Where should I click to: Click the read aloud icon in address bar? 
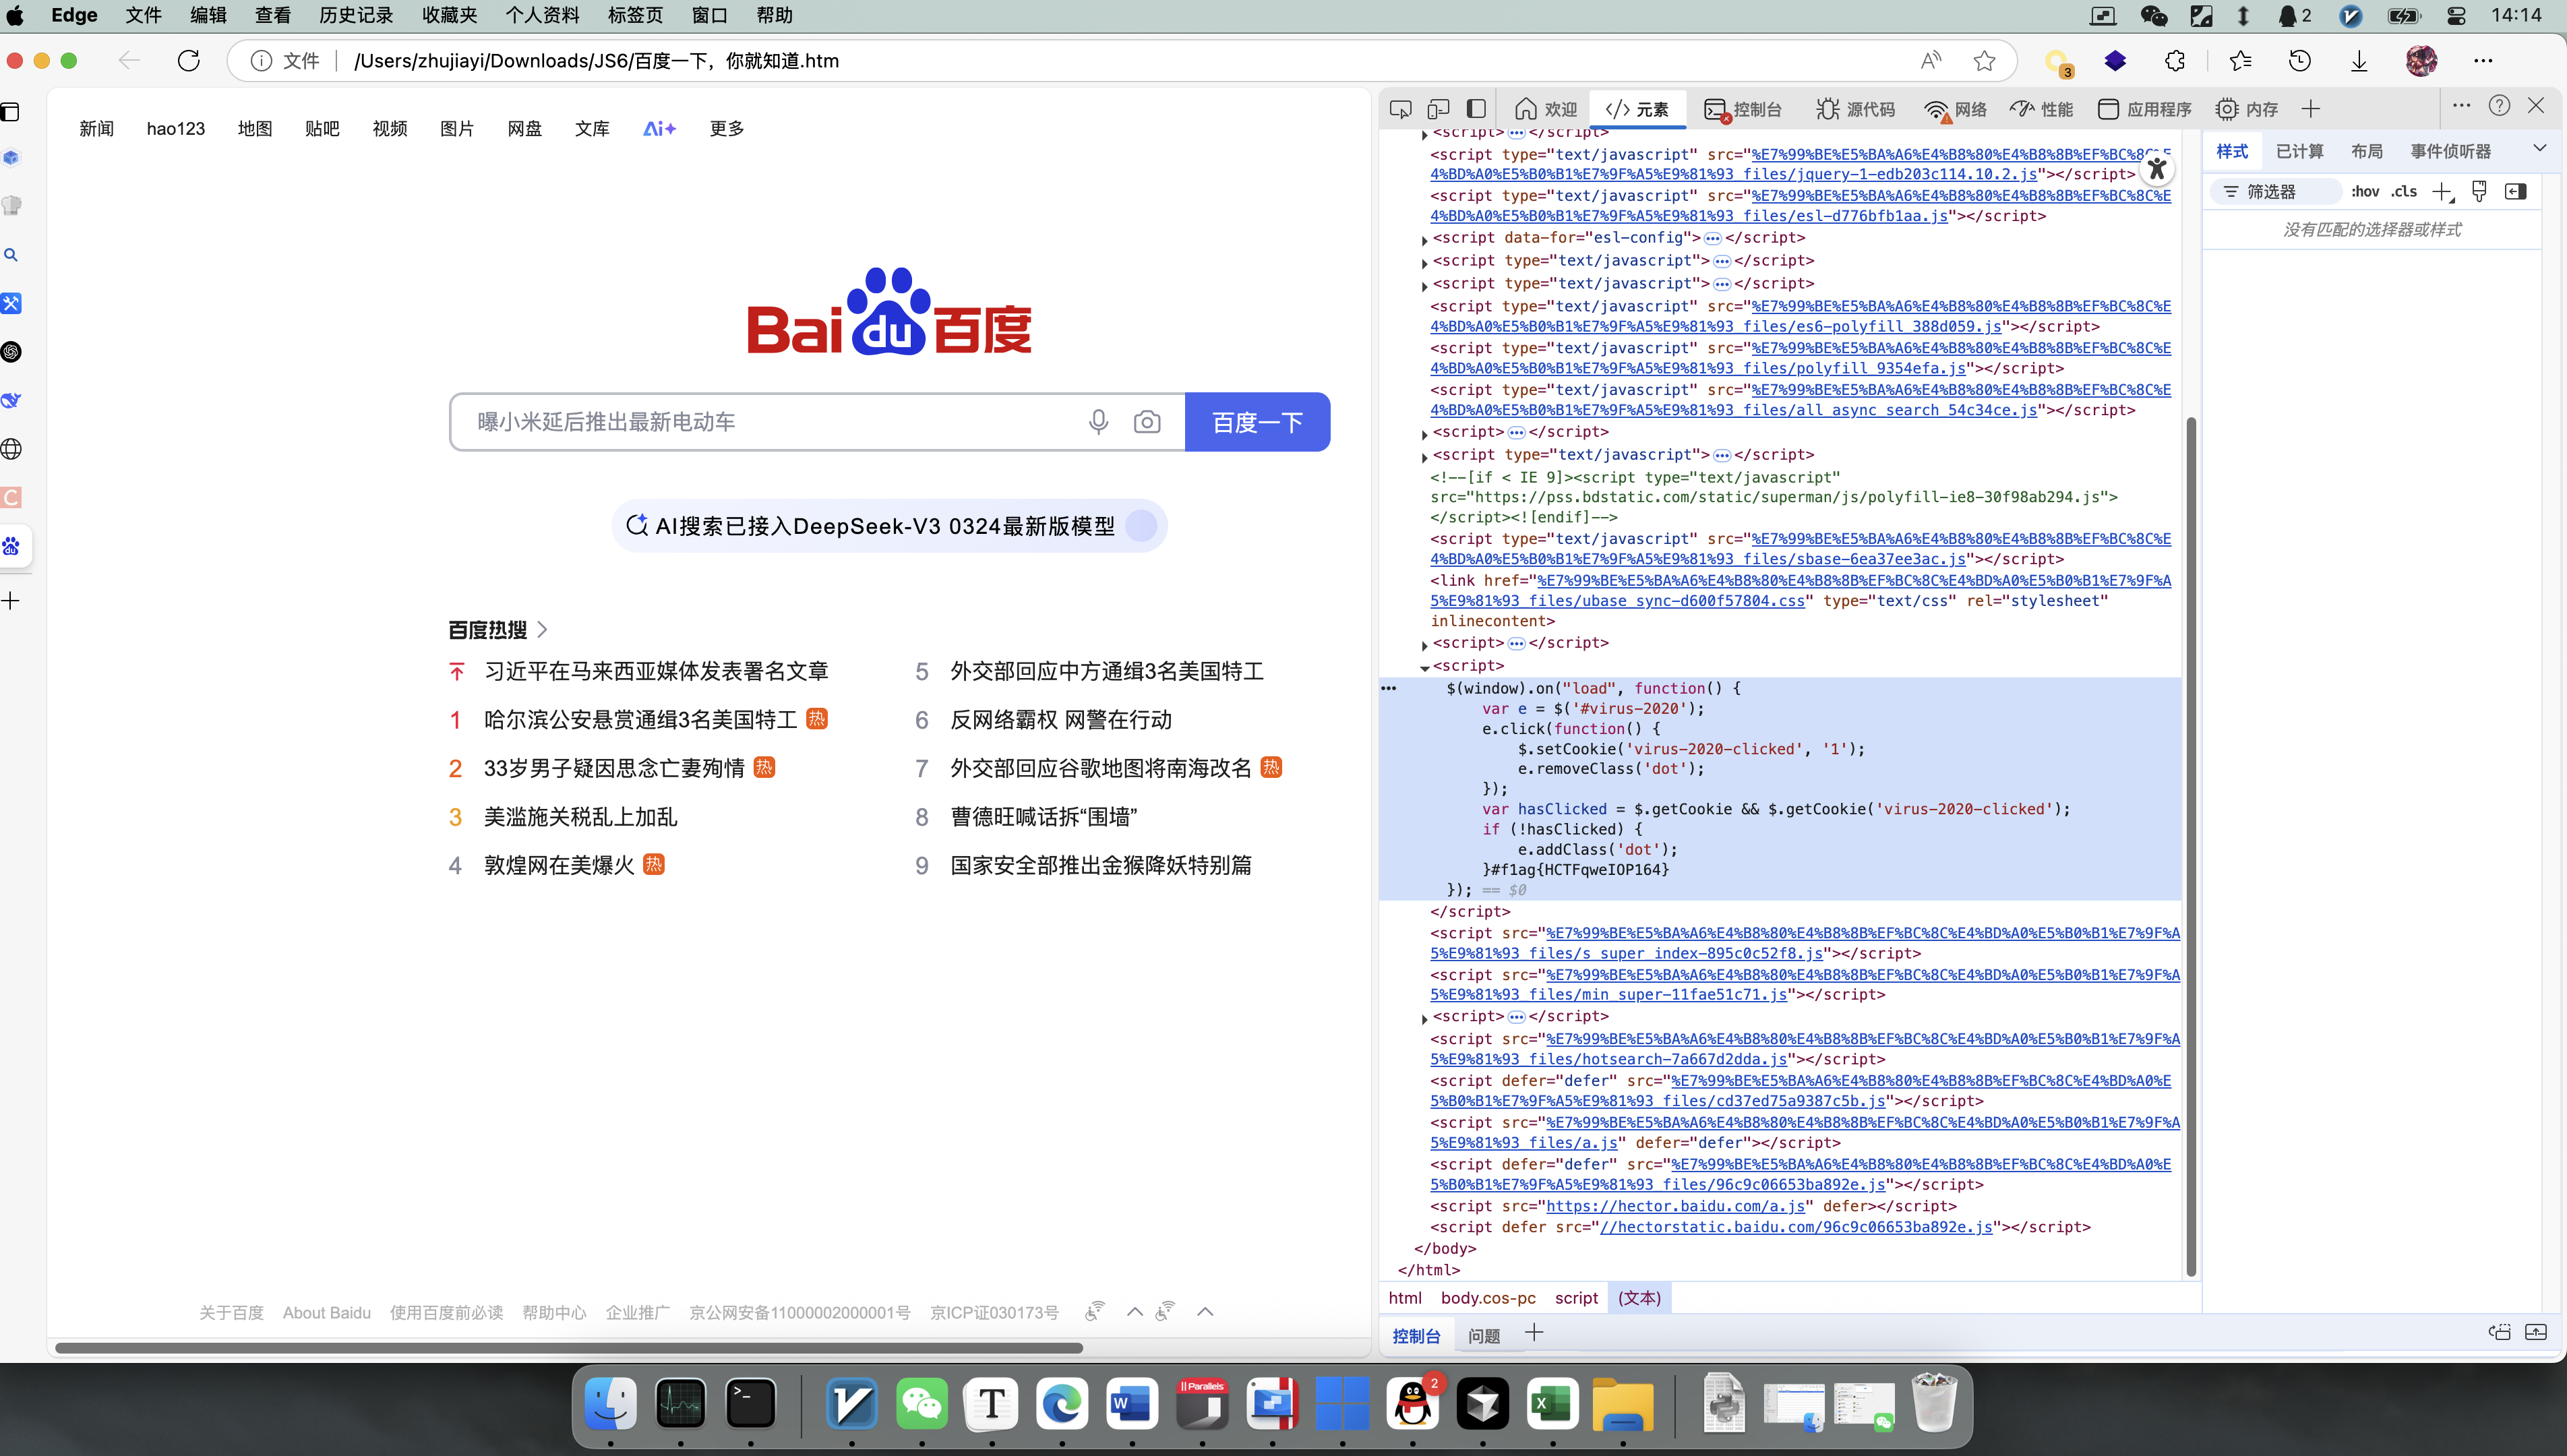click(x=1931, y=61)
